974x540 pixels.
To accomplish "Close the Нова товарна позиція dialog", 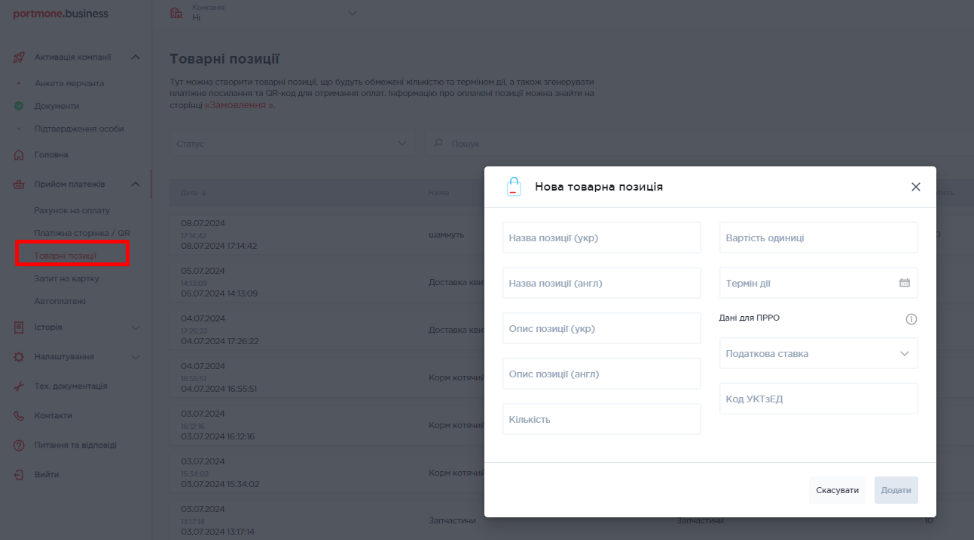I will tap(916, 187).
